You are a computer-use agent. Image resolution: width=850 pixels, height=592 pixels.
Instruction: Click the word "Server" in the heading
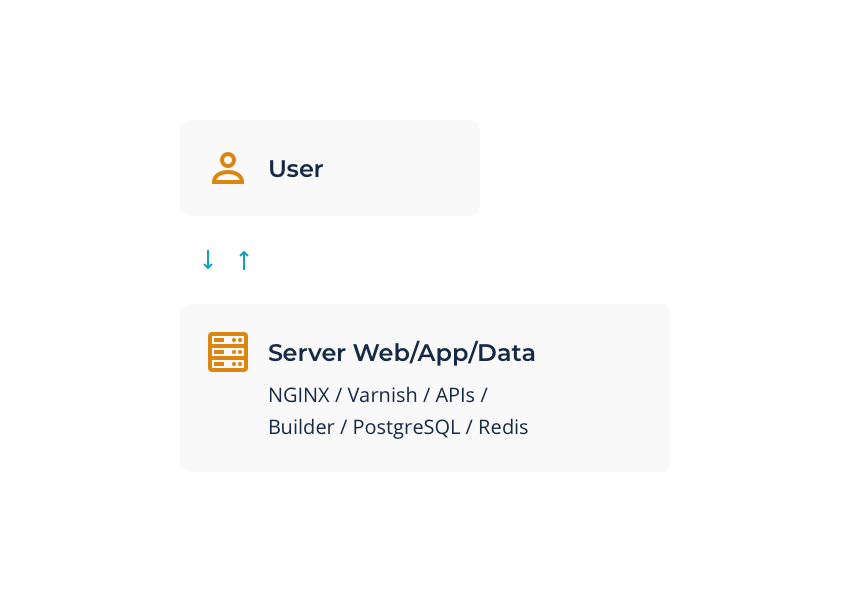point(307,353)
